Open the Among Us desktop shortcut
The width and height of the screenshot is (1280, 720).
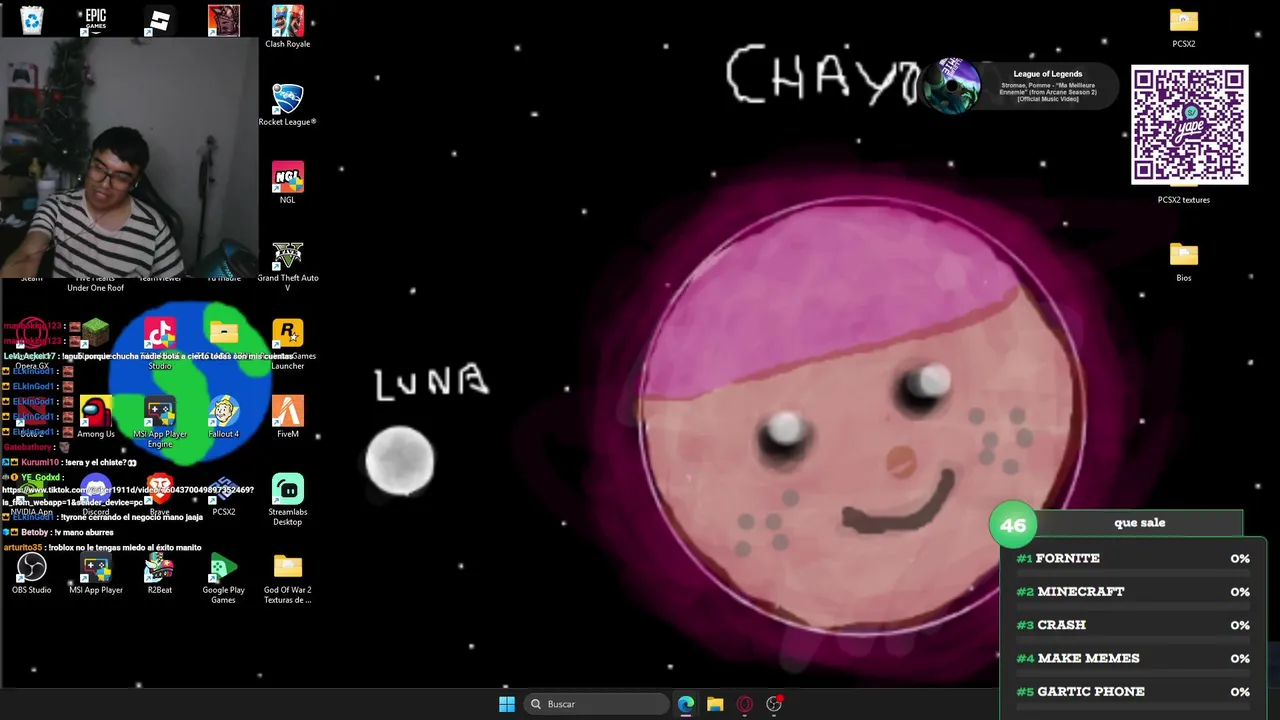96,417
